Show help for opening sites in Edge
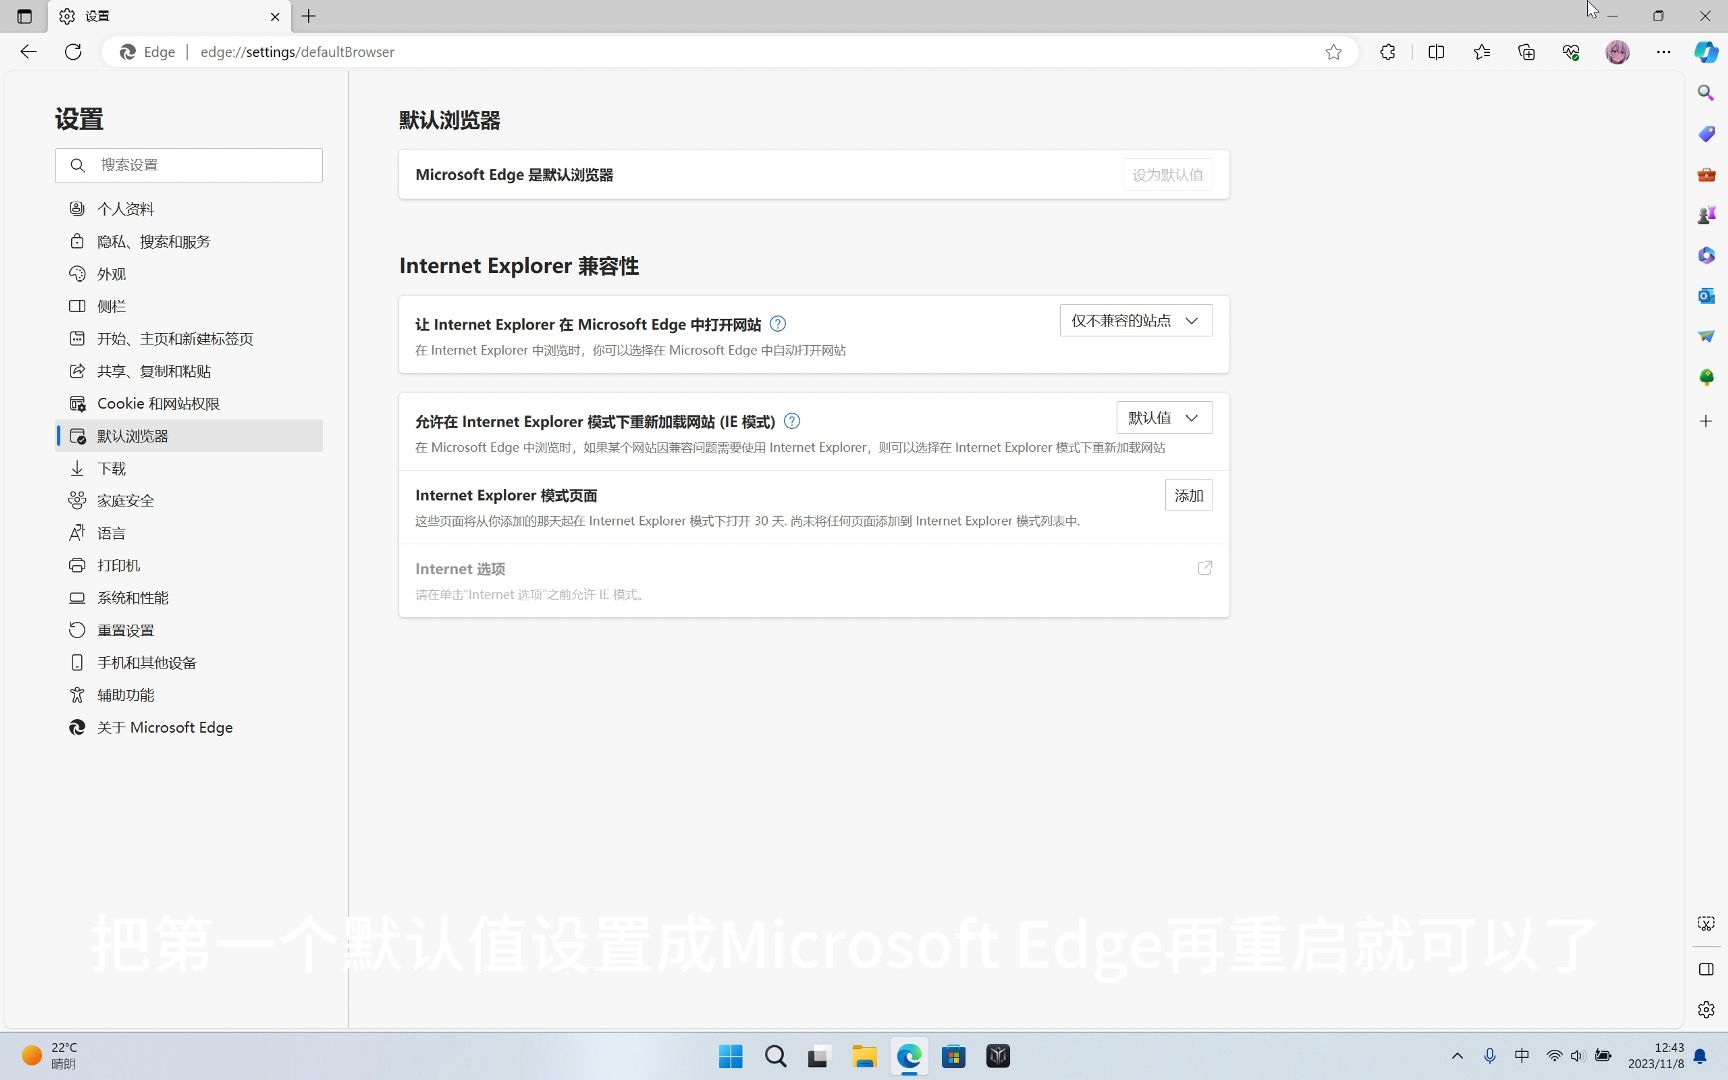Image resolution: width=1728 pixels, height=1080 pixels. point(778,324)
